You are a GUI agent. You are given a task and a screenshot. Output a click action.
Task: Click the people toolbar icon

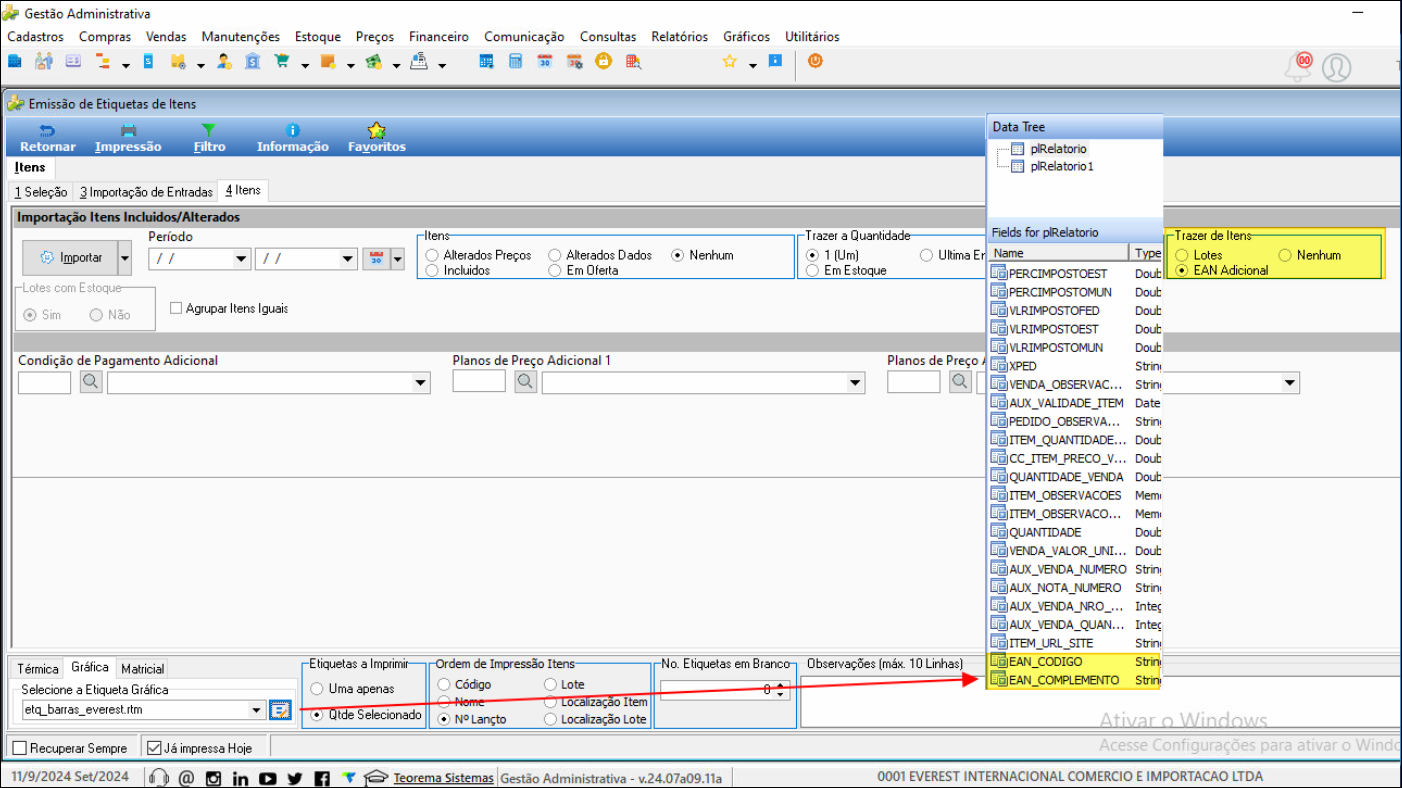(43, 61)
